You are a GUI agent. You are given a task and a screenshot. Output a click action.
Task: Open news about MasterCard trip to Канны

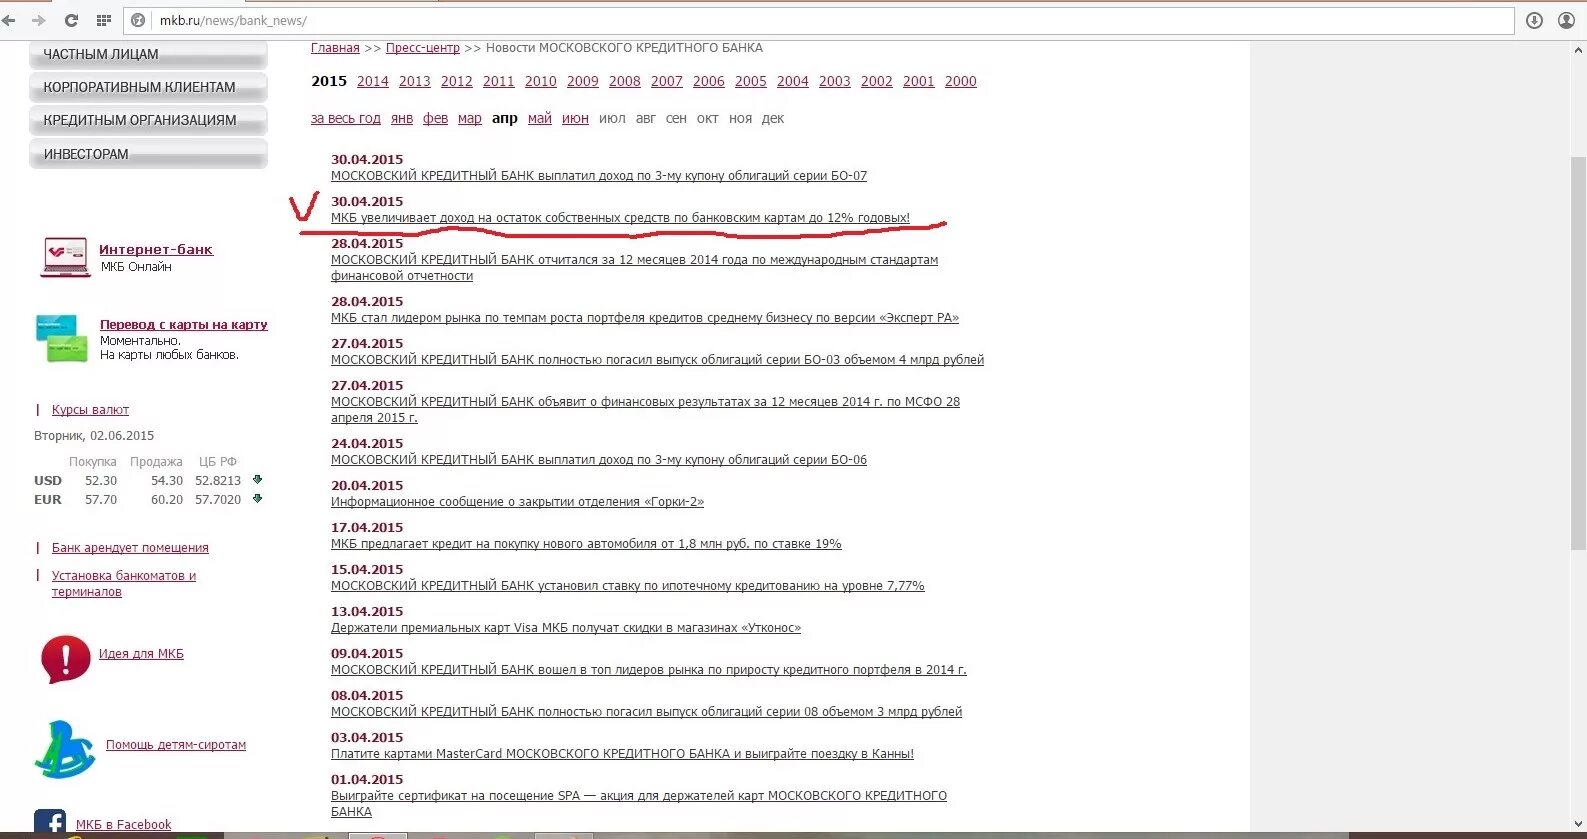[x=622, y=754]
